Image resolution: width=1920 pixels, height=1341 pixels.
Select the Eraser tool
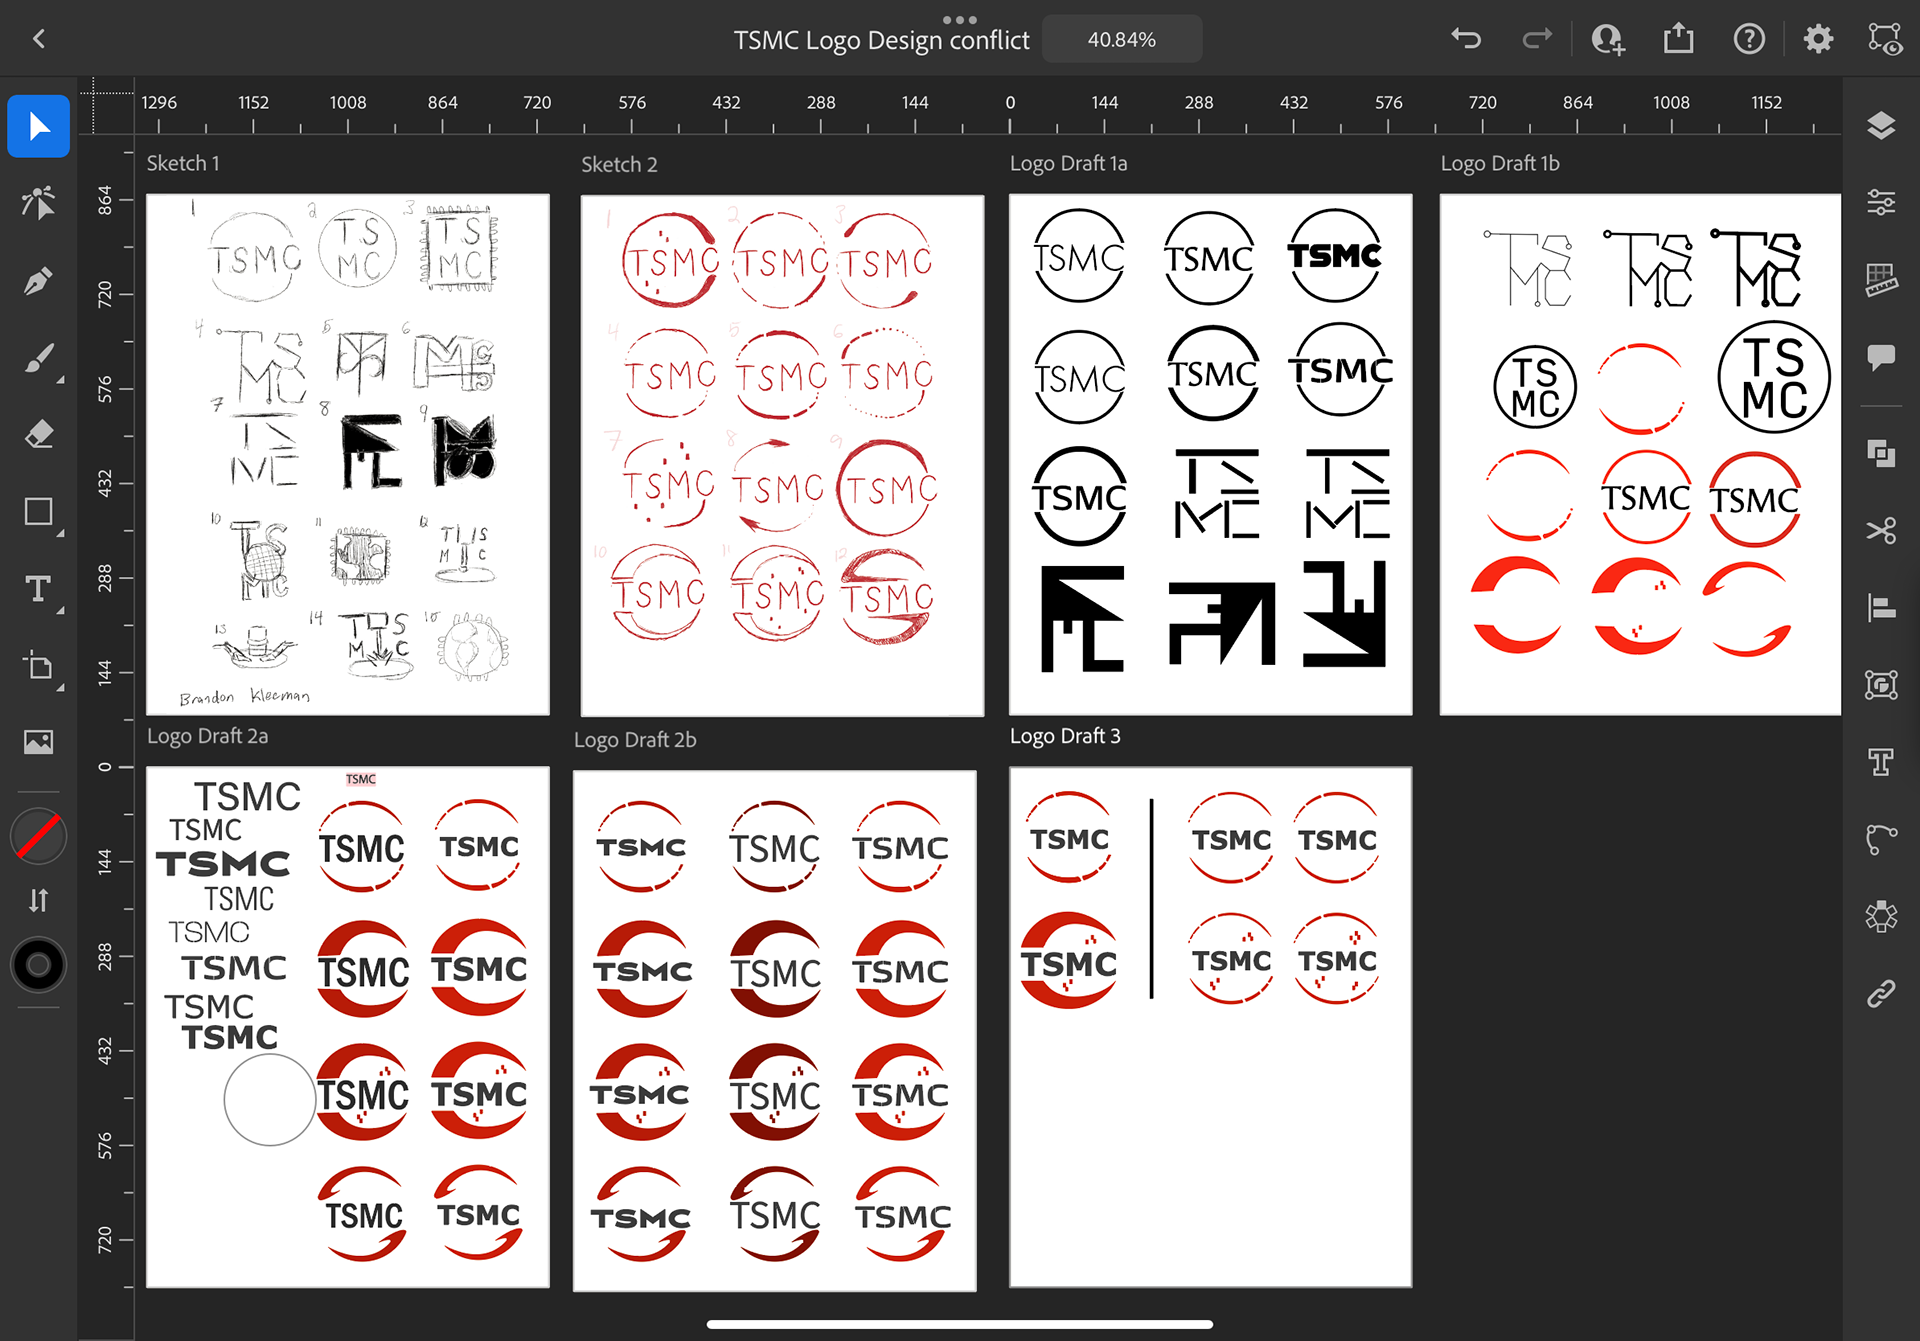click(38, 435)
